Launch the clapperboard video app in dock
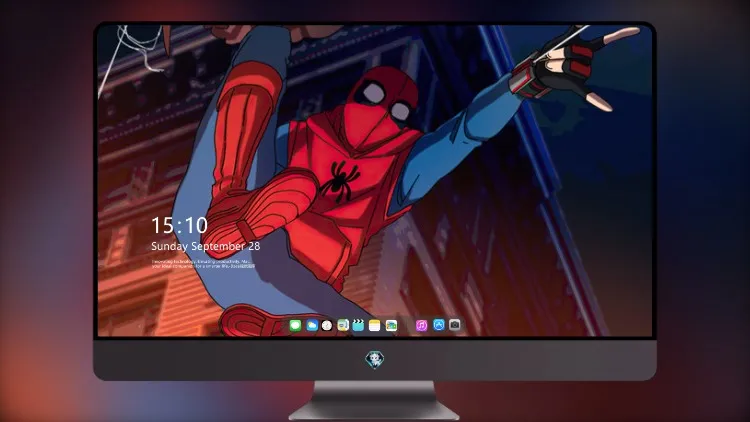Image resolution: width=750 pixels, height=422 pixels. pyautogui.click(x=358, y=326)
